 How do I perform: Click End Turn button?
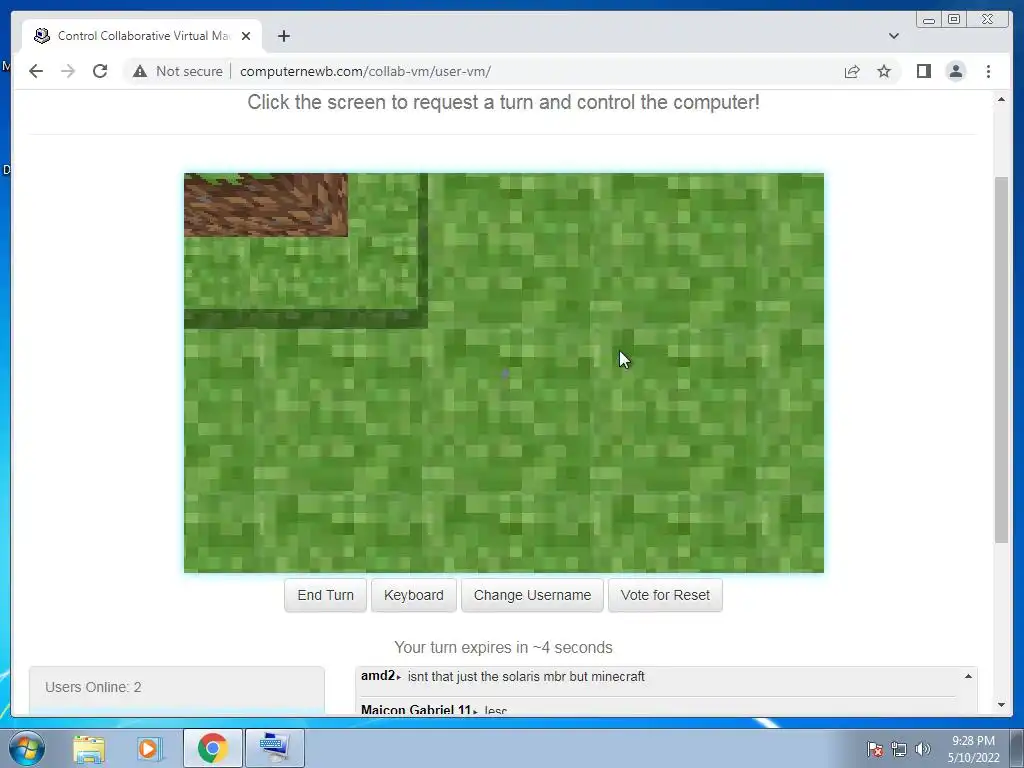click(x=325, y=595)
